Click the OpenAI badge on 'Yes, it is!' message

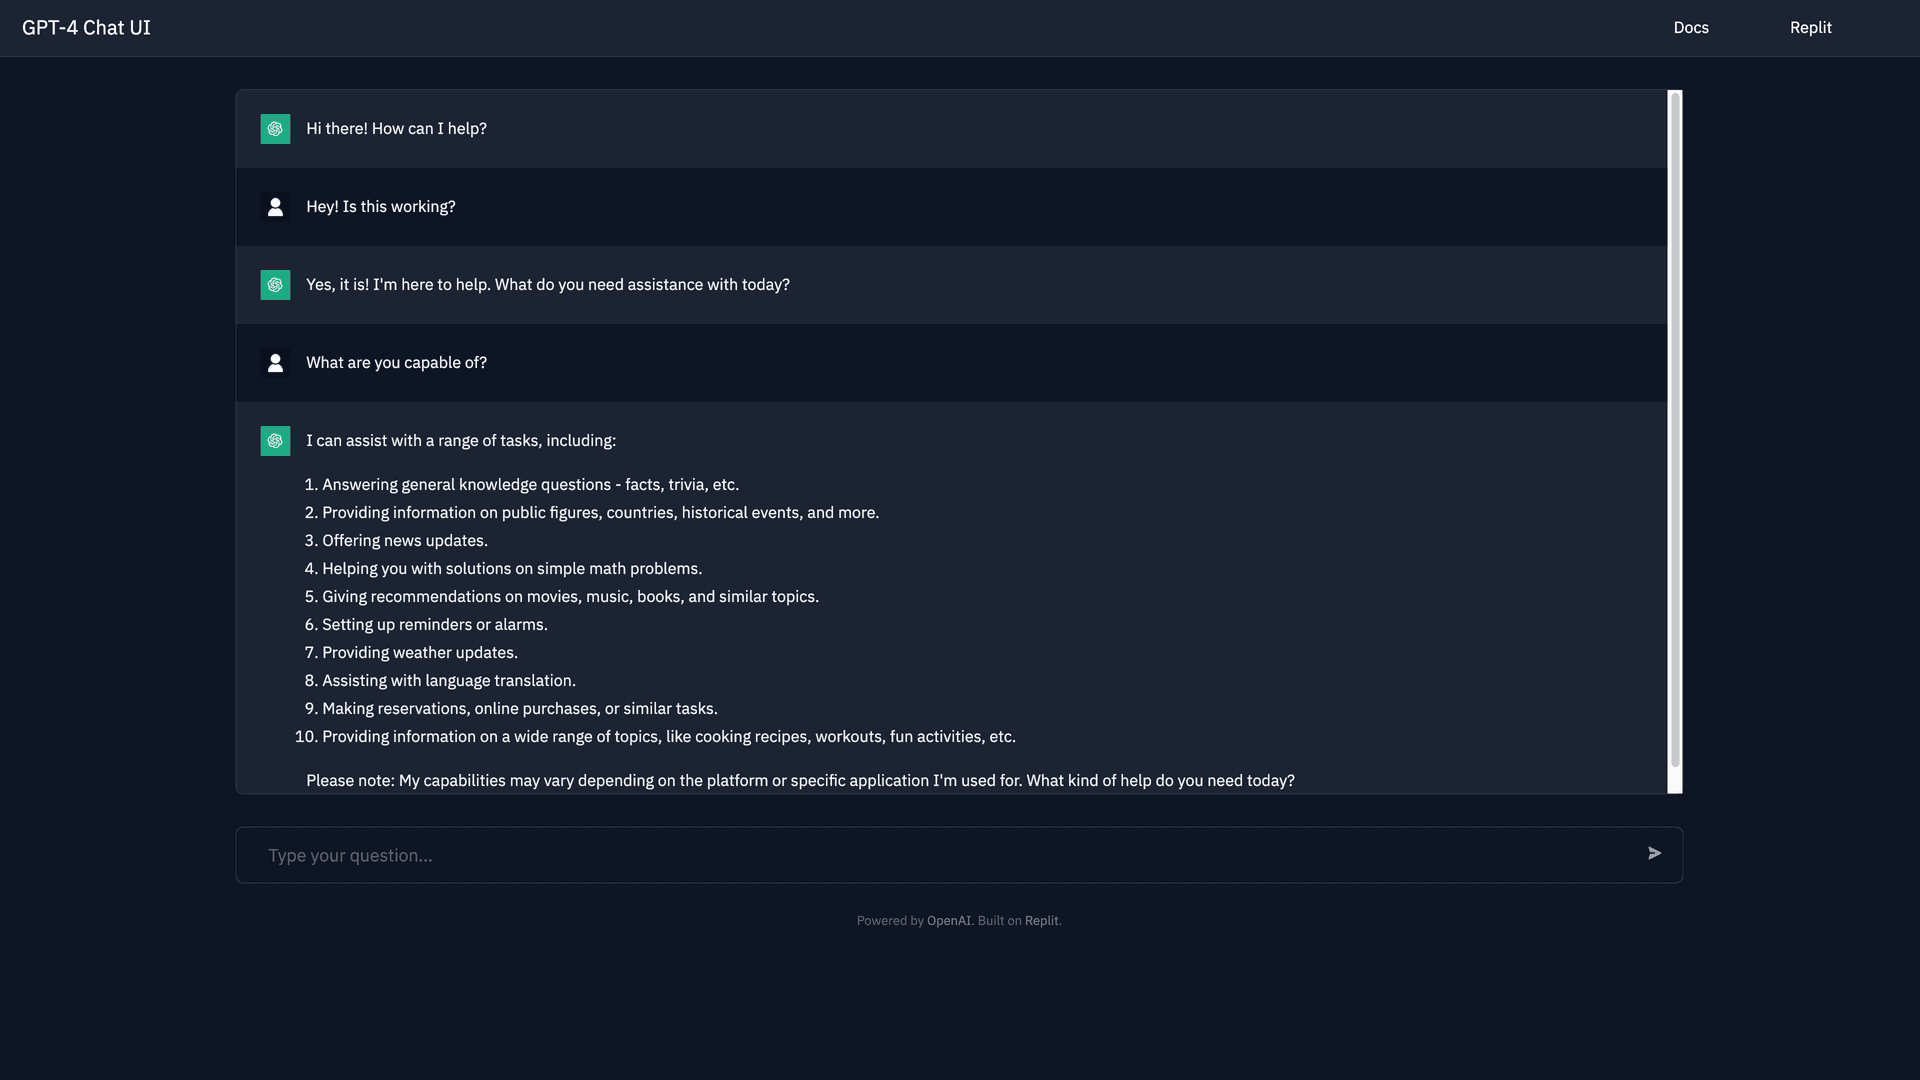point(275,285)
